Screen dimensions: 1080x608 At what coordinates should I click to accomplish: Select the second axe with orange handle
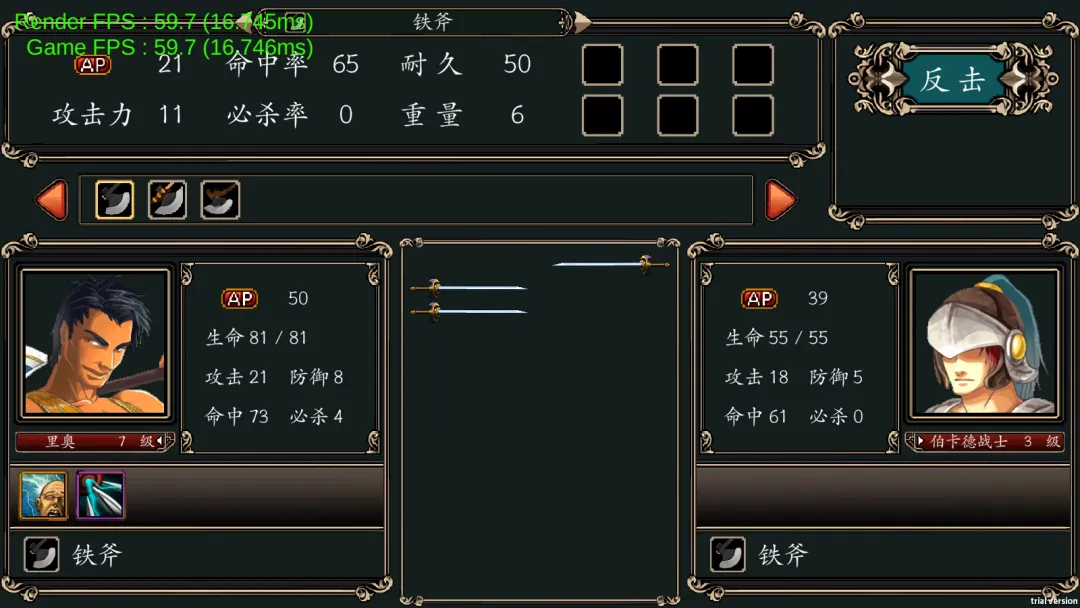[167, 200]
